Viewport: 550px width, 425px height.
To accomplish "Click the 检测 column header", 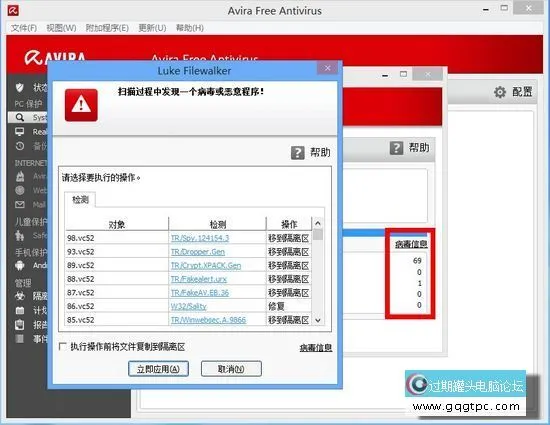I will click(217, 224).
